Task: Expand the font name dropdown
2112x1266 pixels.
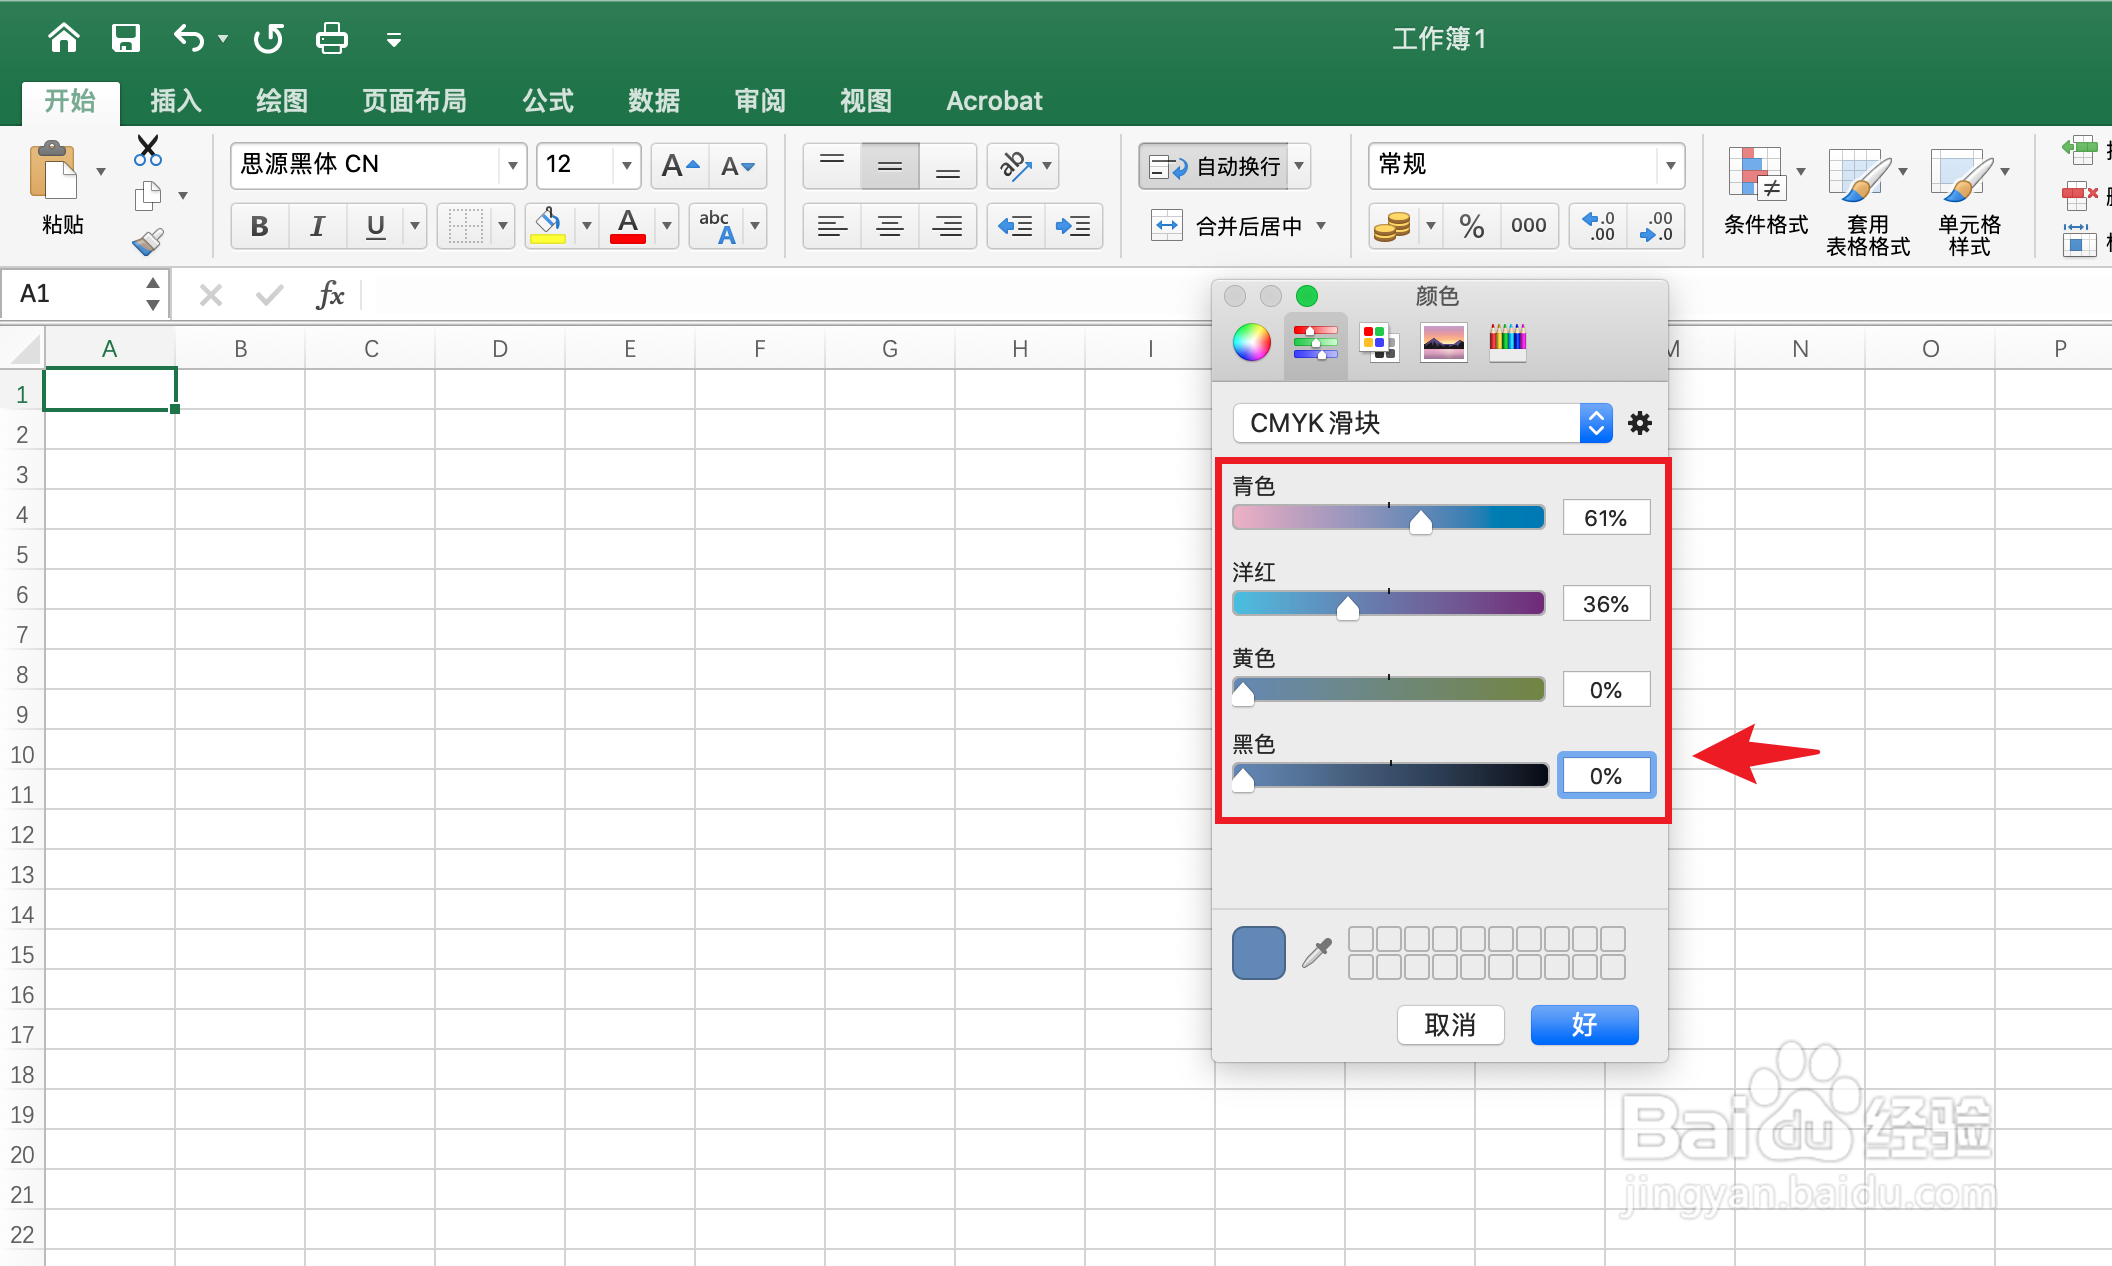Action: (512, 165)
